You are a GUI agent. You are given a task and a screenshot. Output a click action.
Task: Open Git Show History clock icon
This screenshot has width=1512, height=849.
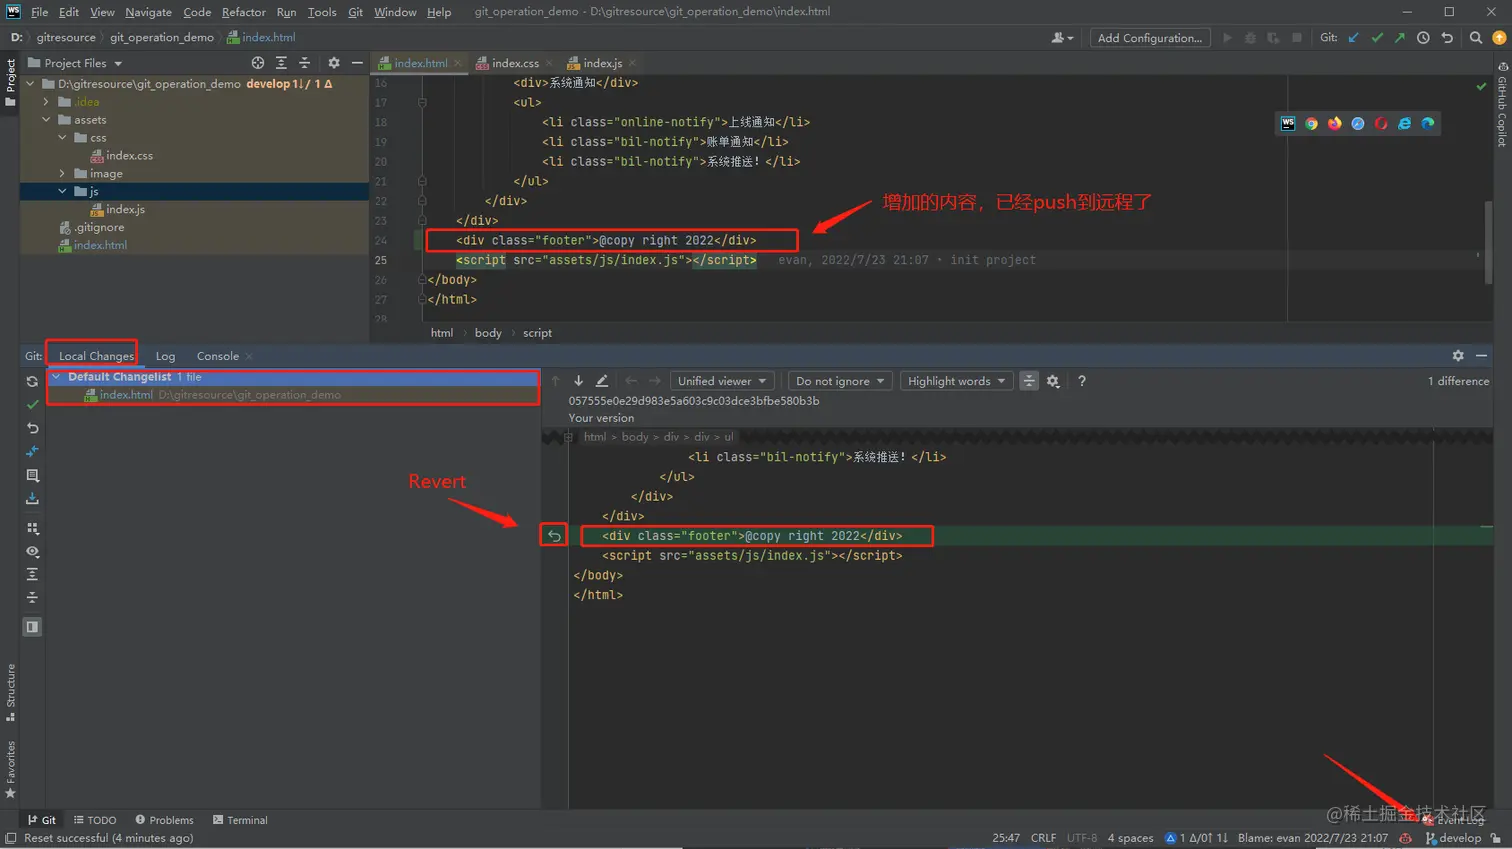click(x=1423, y=38)
